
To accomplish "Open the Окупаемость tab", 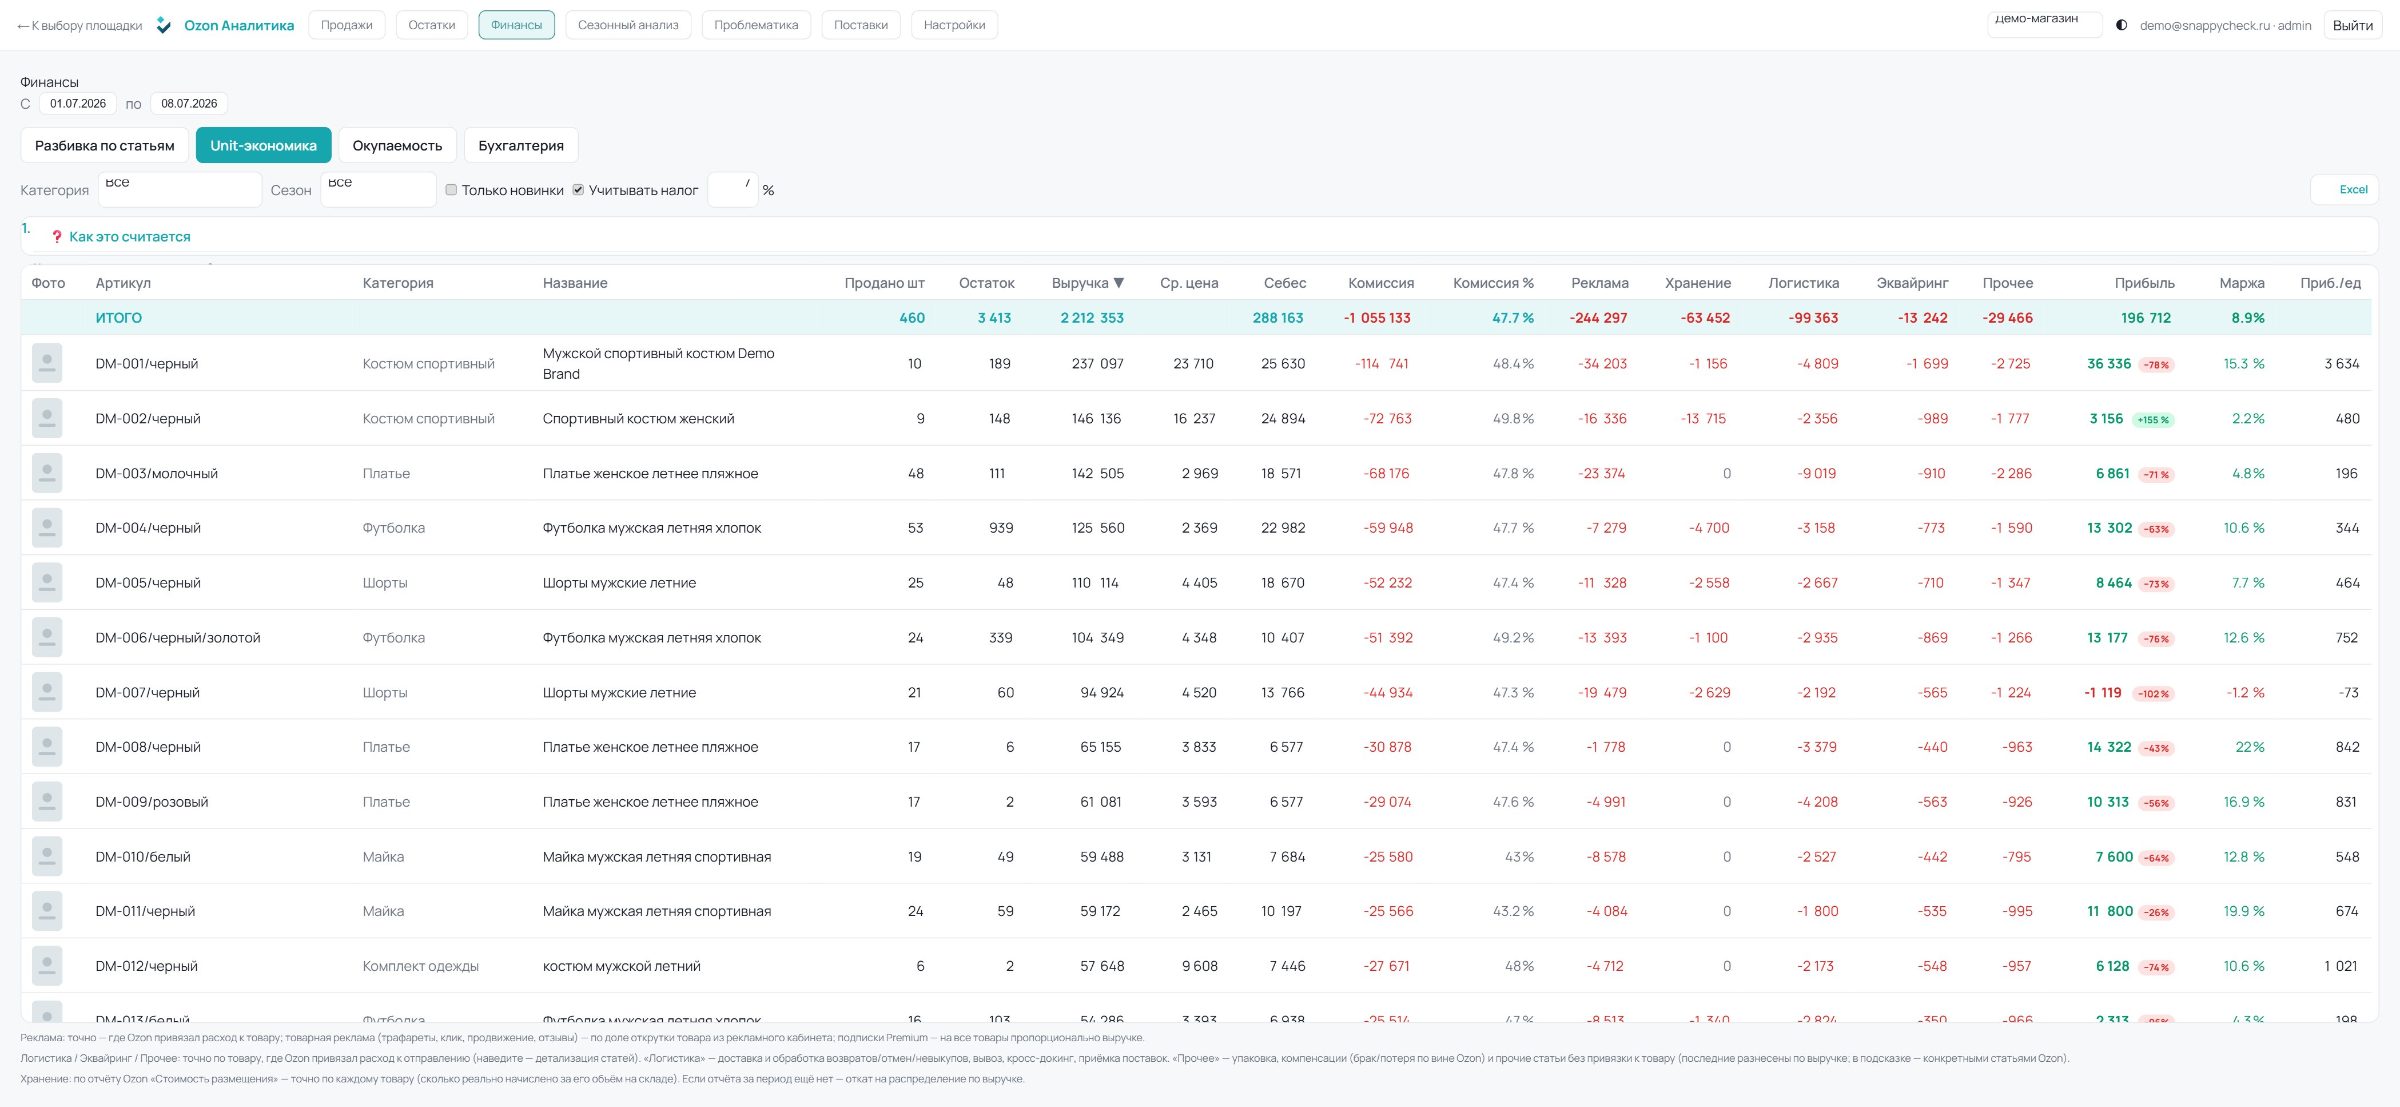I will coord(397,146).
